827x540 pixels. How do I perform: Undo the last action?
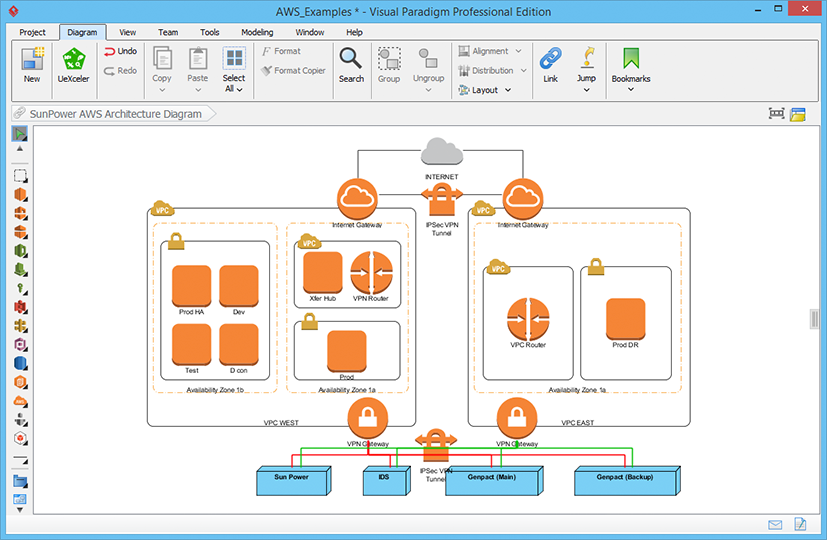pyautogui.click(x=121, y=51)
